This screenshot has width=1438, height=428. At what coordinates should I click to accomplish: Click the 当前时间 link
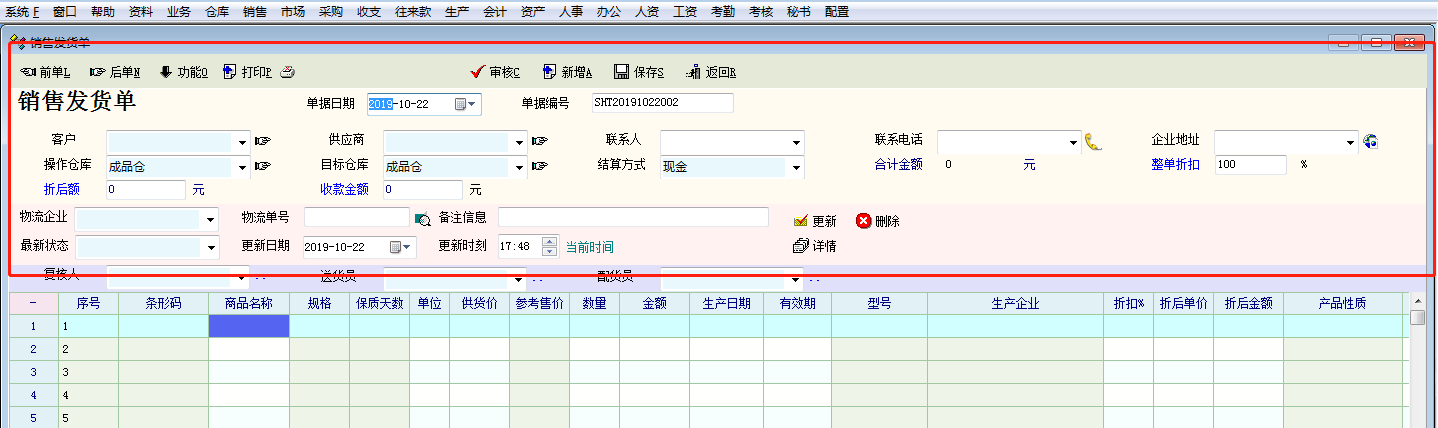[x=590, y=247]
